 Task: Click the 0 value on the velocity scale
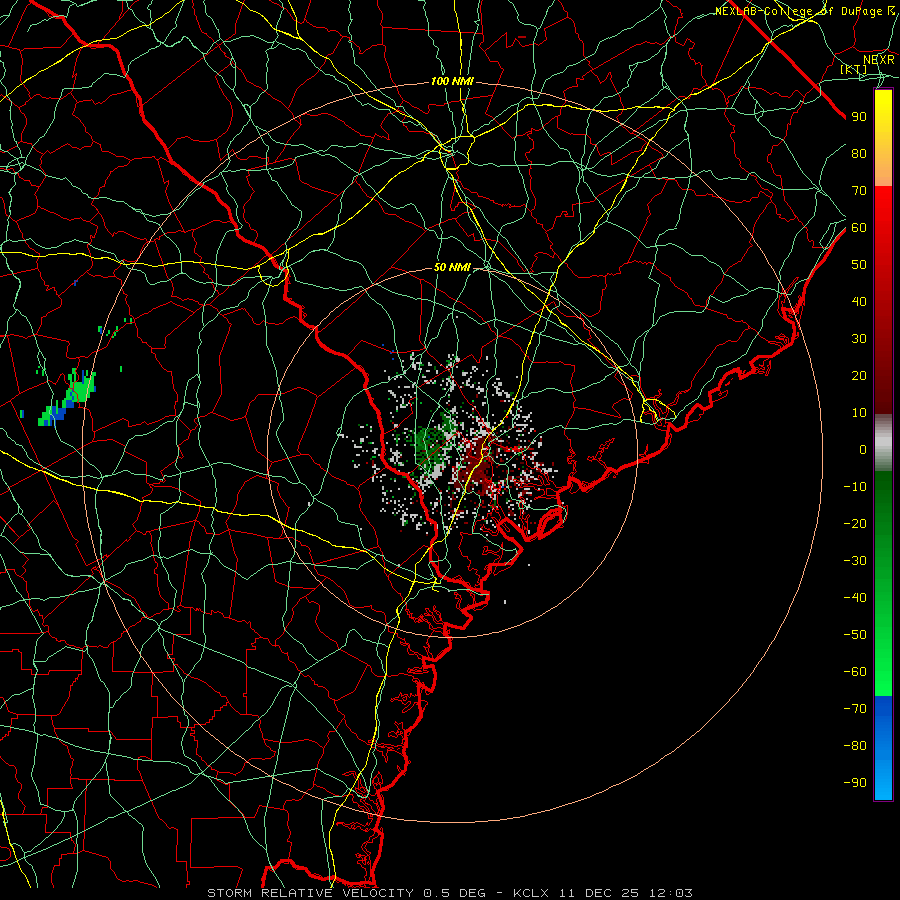click(863, 450)
